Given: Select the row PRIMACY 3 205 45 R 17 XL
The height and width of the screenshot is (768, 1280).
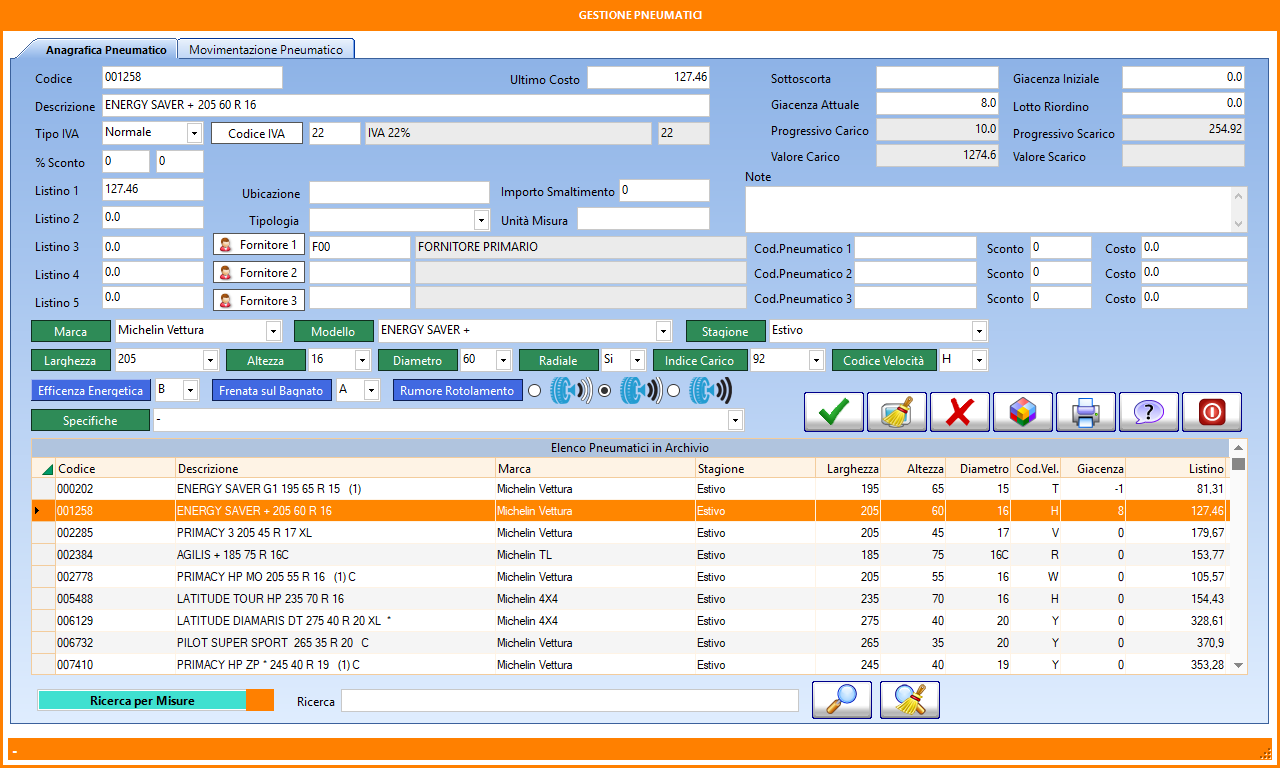Looking at the screenshot, I should [630, 533].
